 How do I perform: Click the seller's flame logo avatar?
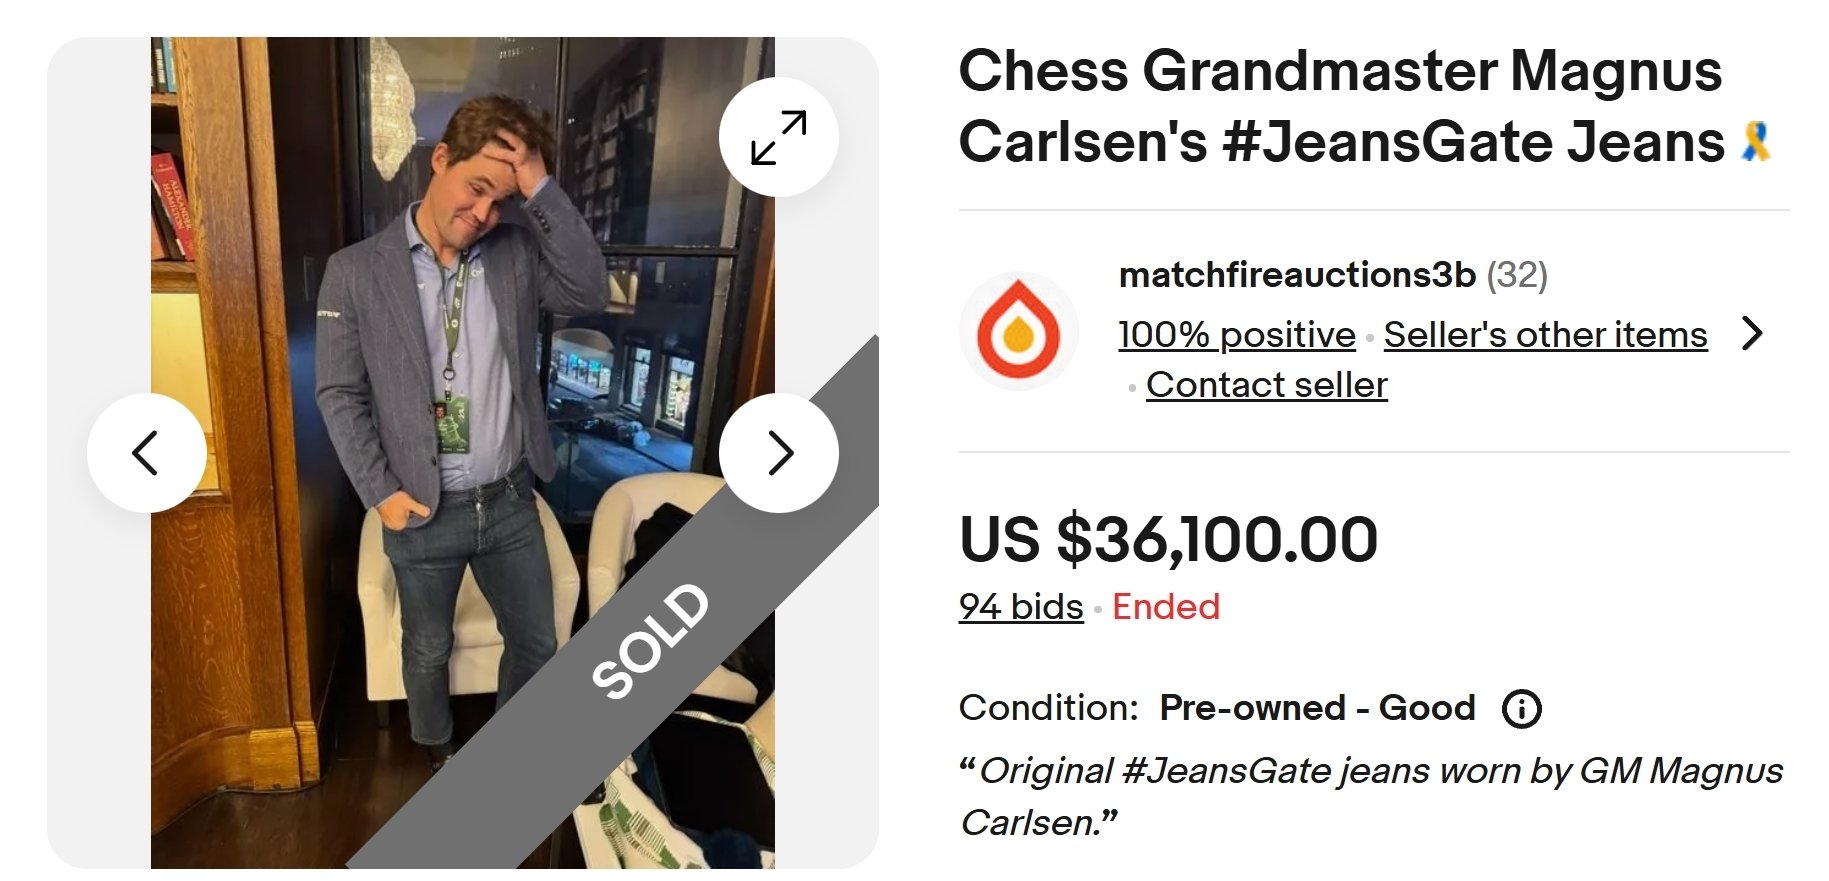(1018, 331)
